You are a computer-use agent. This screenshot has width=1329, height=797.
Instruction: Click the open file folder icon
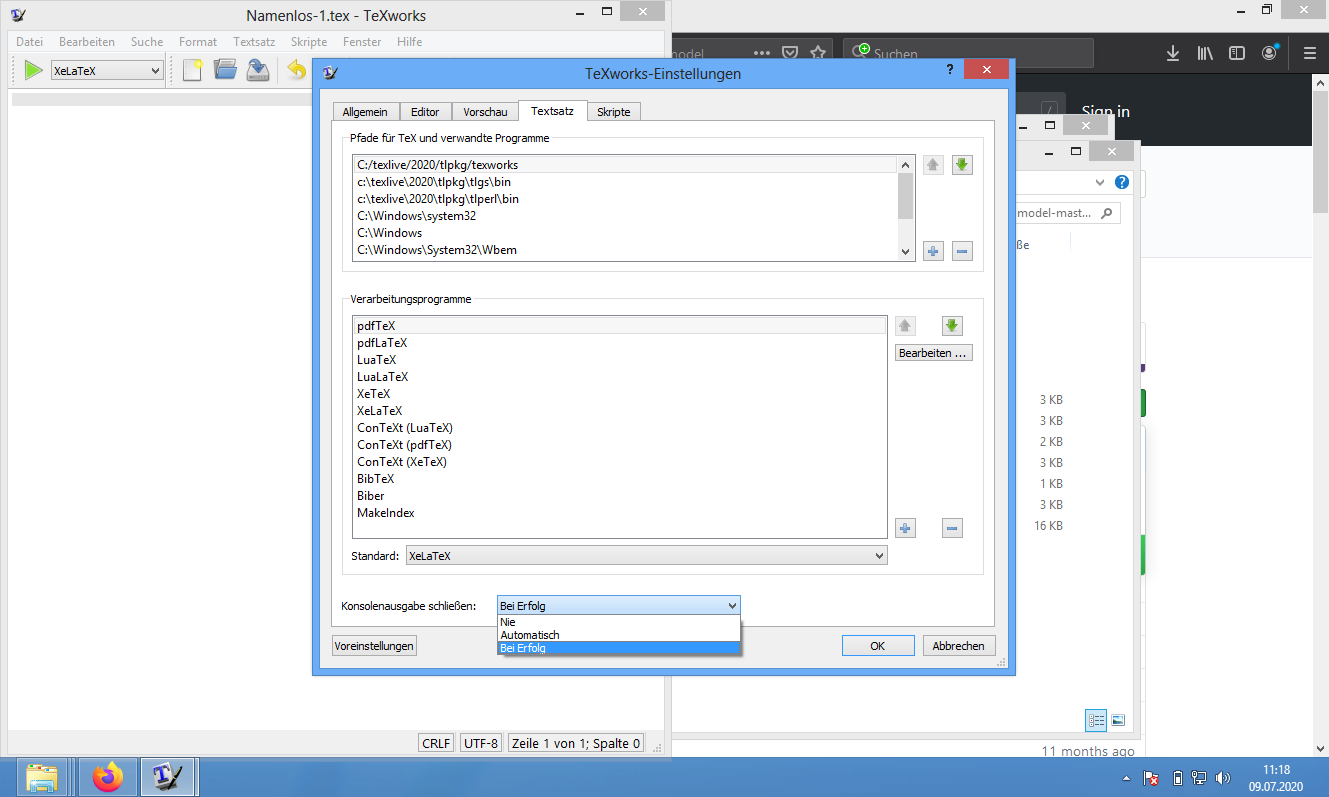(x=225, y=70)
